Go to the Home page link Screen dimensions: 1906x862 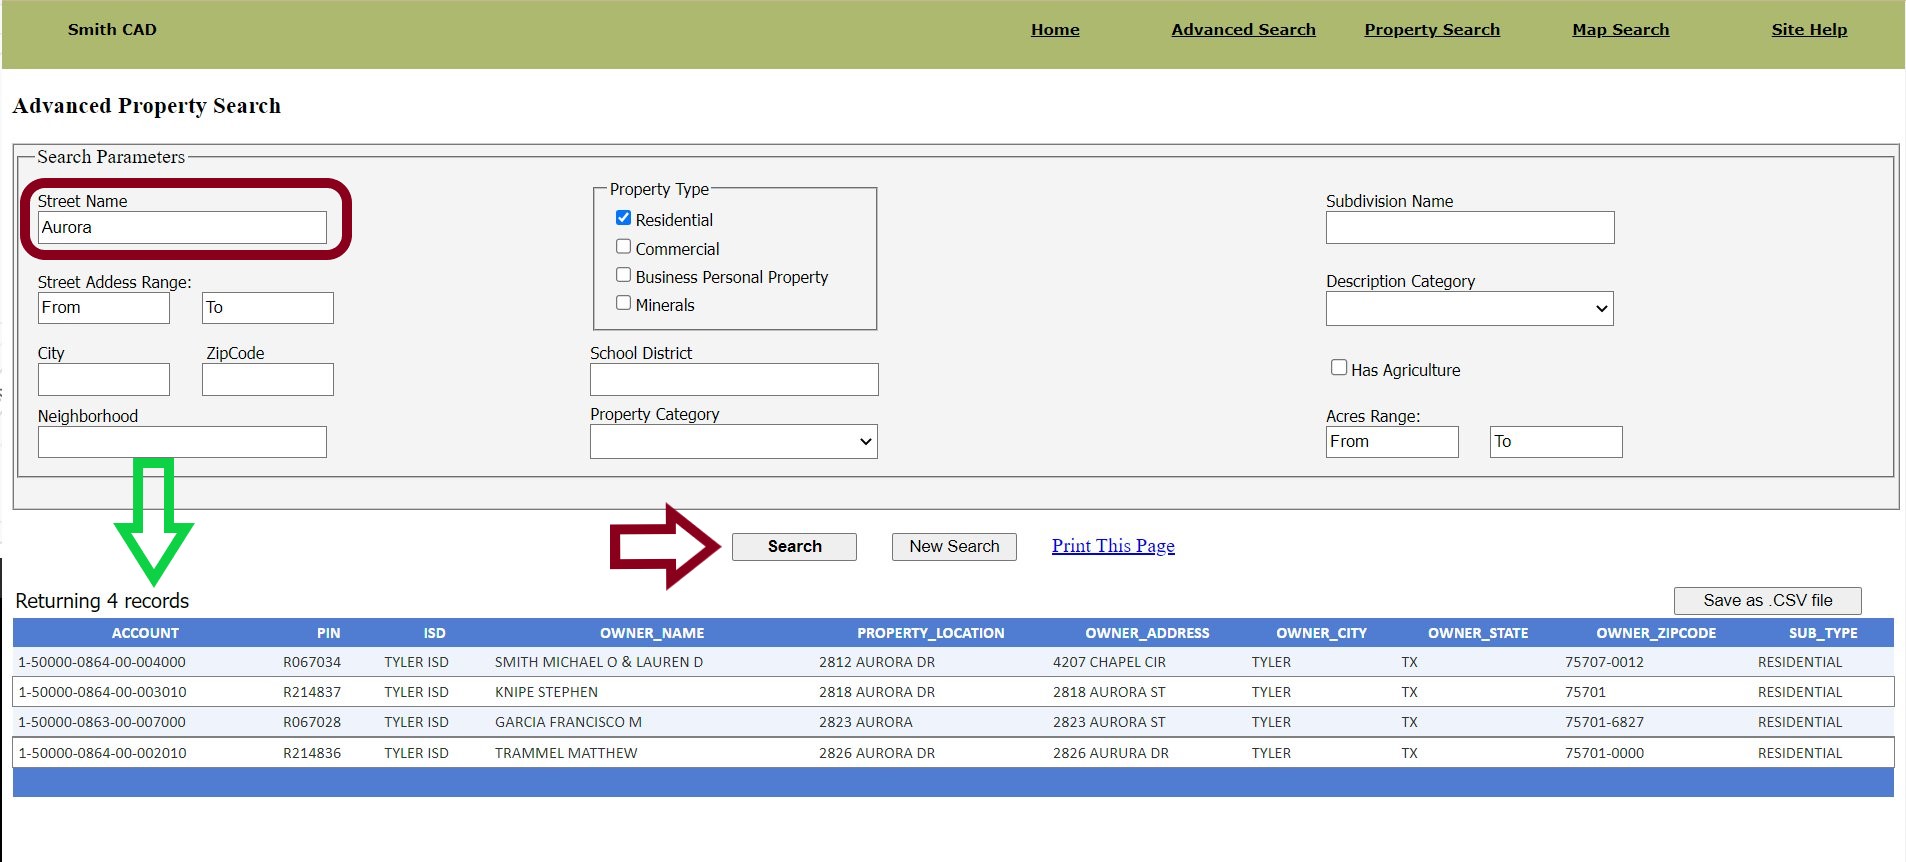click(x=1055, y=30)
